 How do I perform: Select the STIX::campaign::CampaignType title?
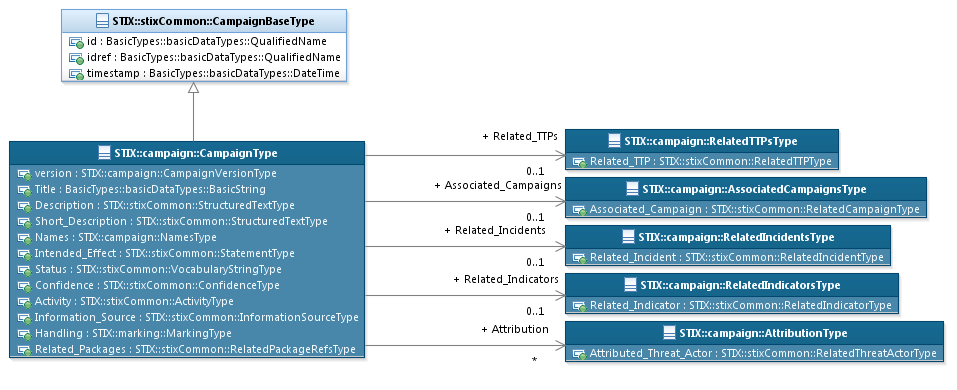point(196,153)
